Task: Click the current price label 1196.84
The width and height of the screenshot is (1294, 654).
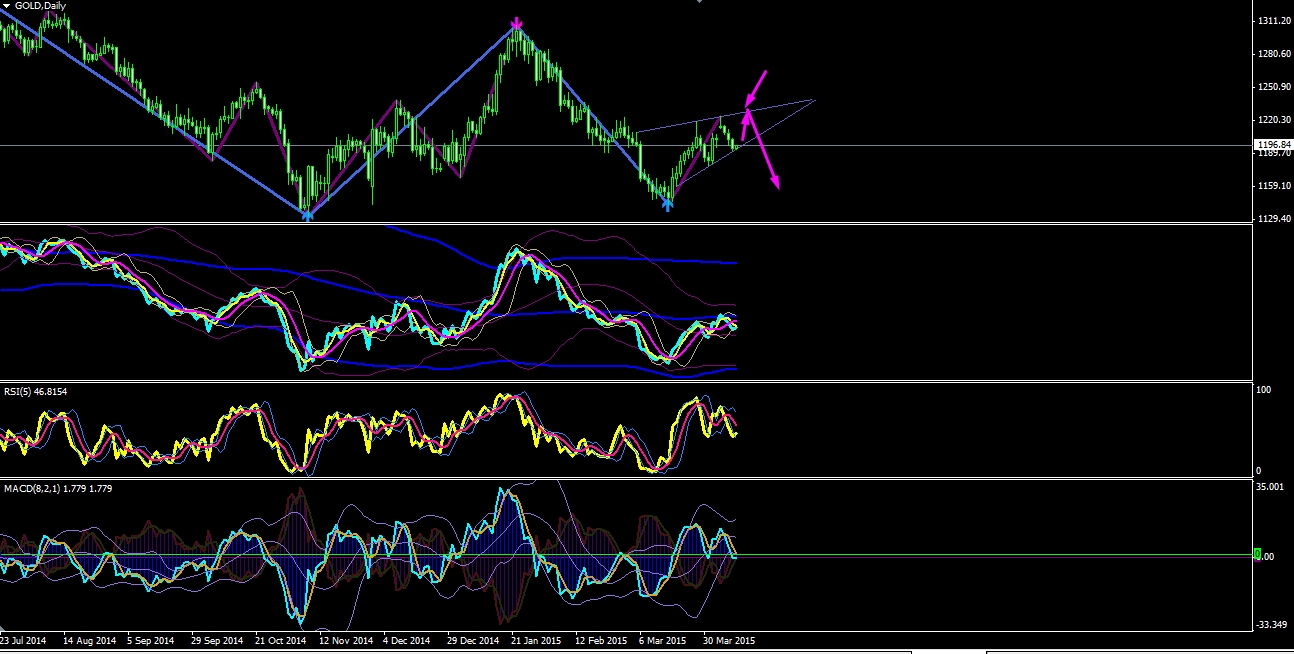Action: [x=1273, y=144]
